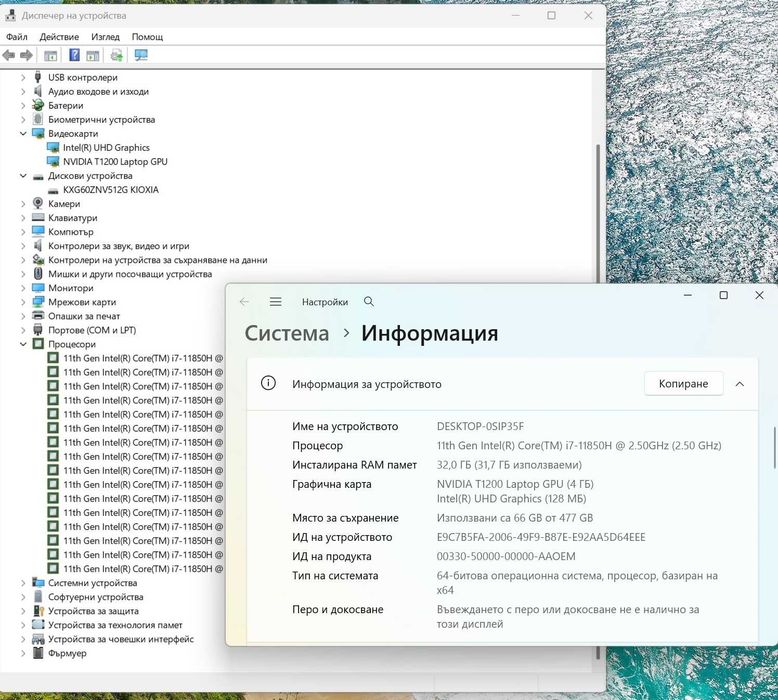778x700 pixels.
Task: Click device ID value E9C7B5FA-2006-49F9-B87E-E92AA5D64EEE
Action: 541,537
